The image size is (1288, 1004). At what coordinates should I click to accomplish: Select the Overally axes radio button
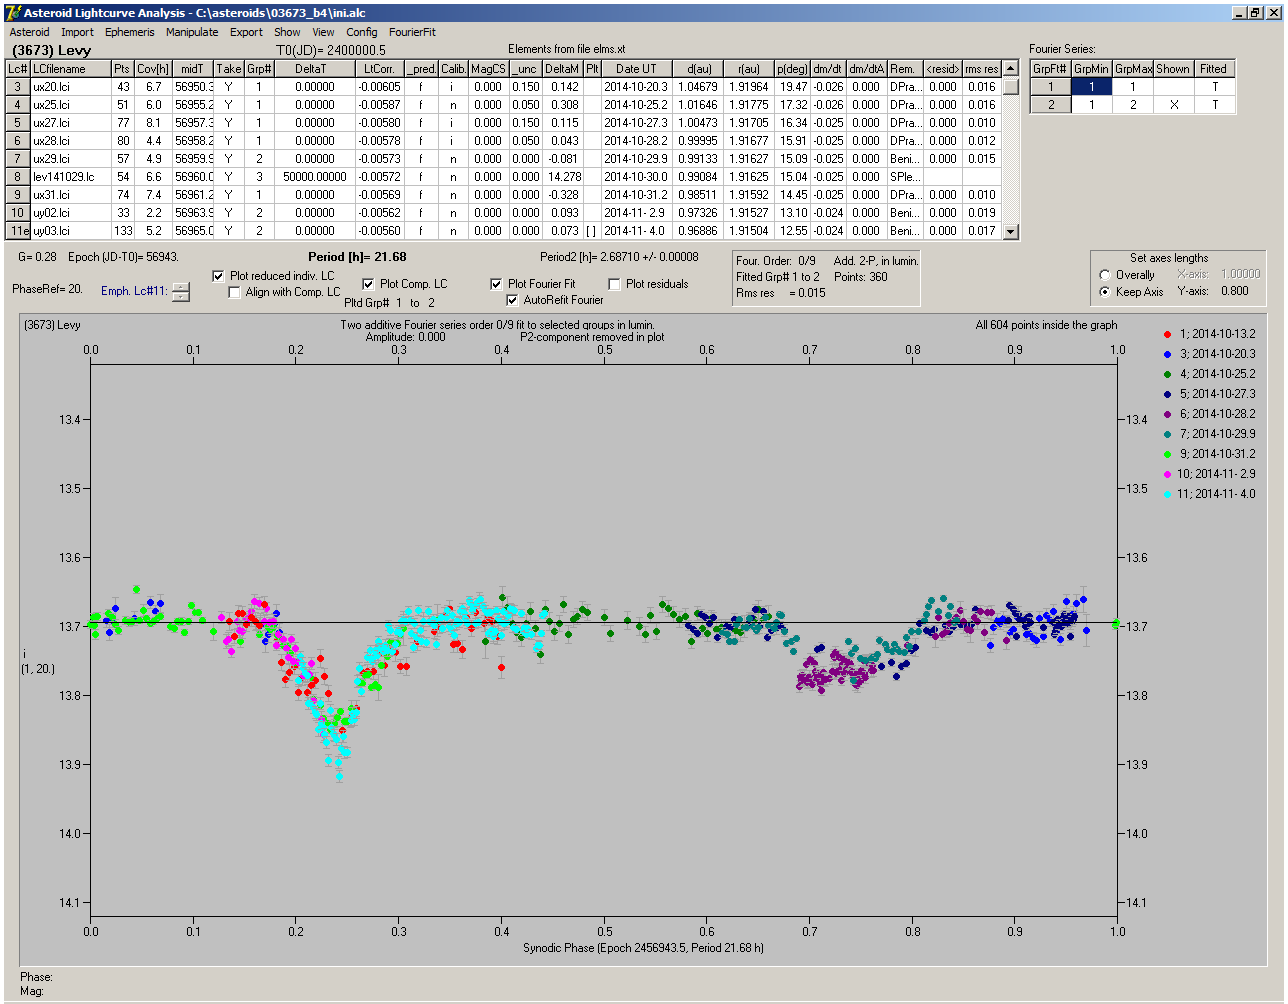1105,275
